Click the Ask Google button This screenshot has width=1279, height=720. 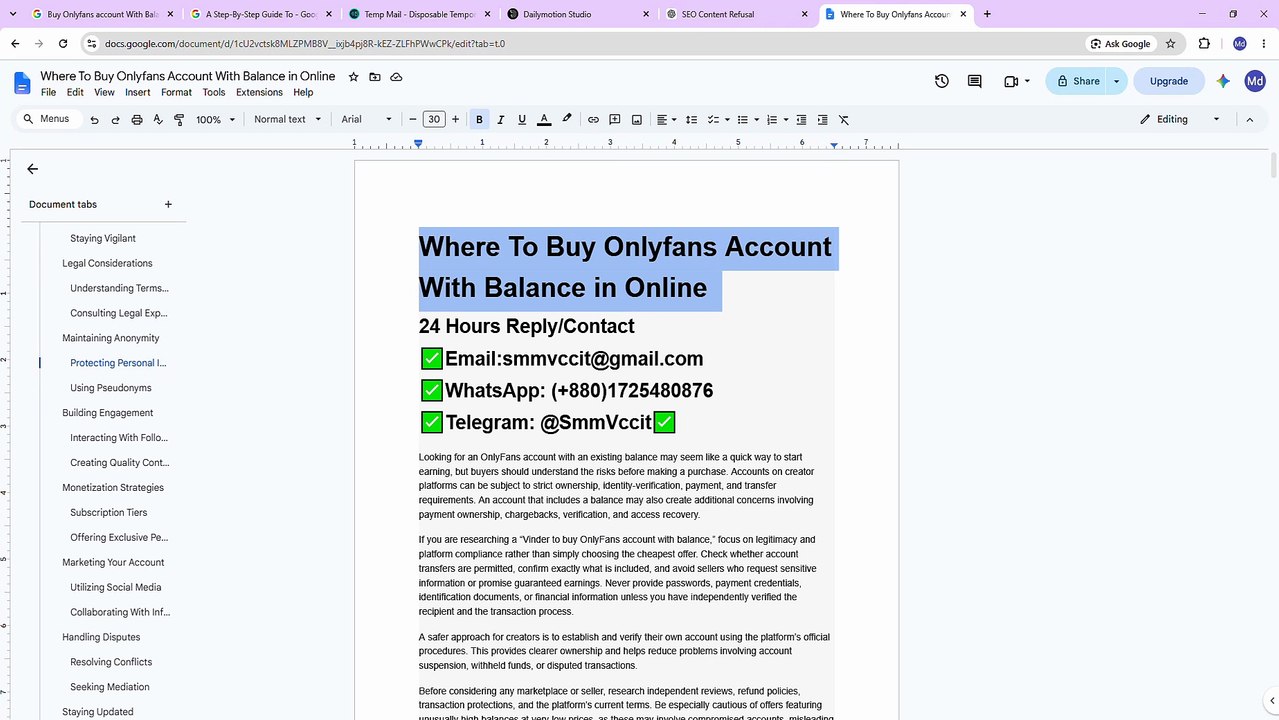click(1120, 44)
